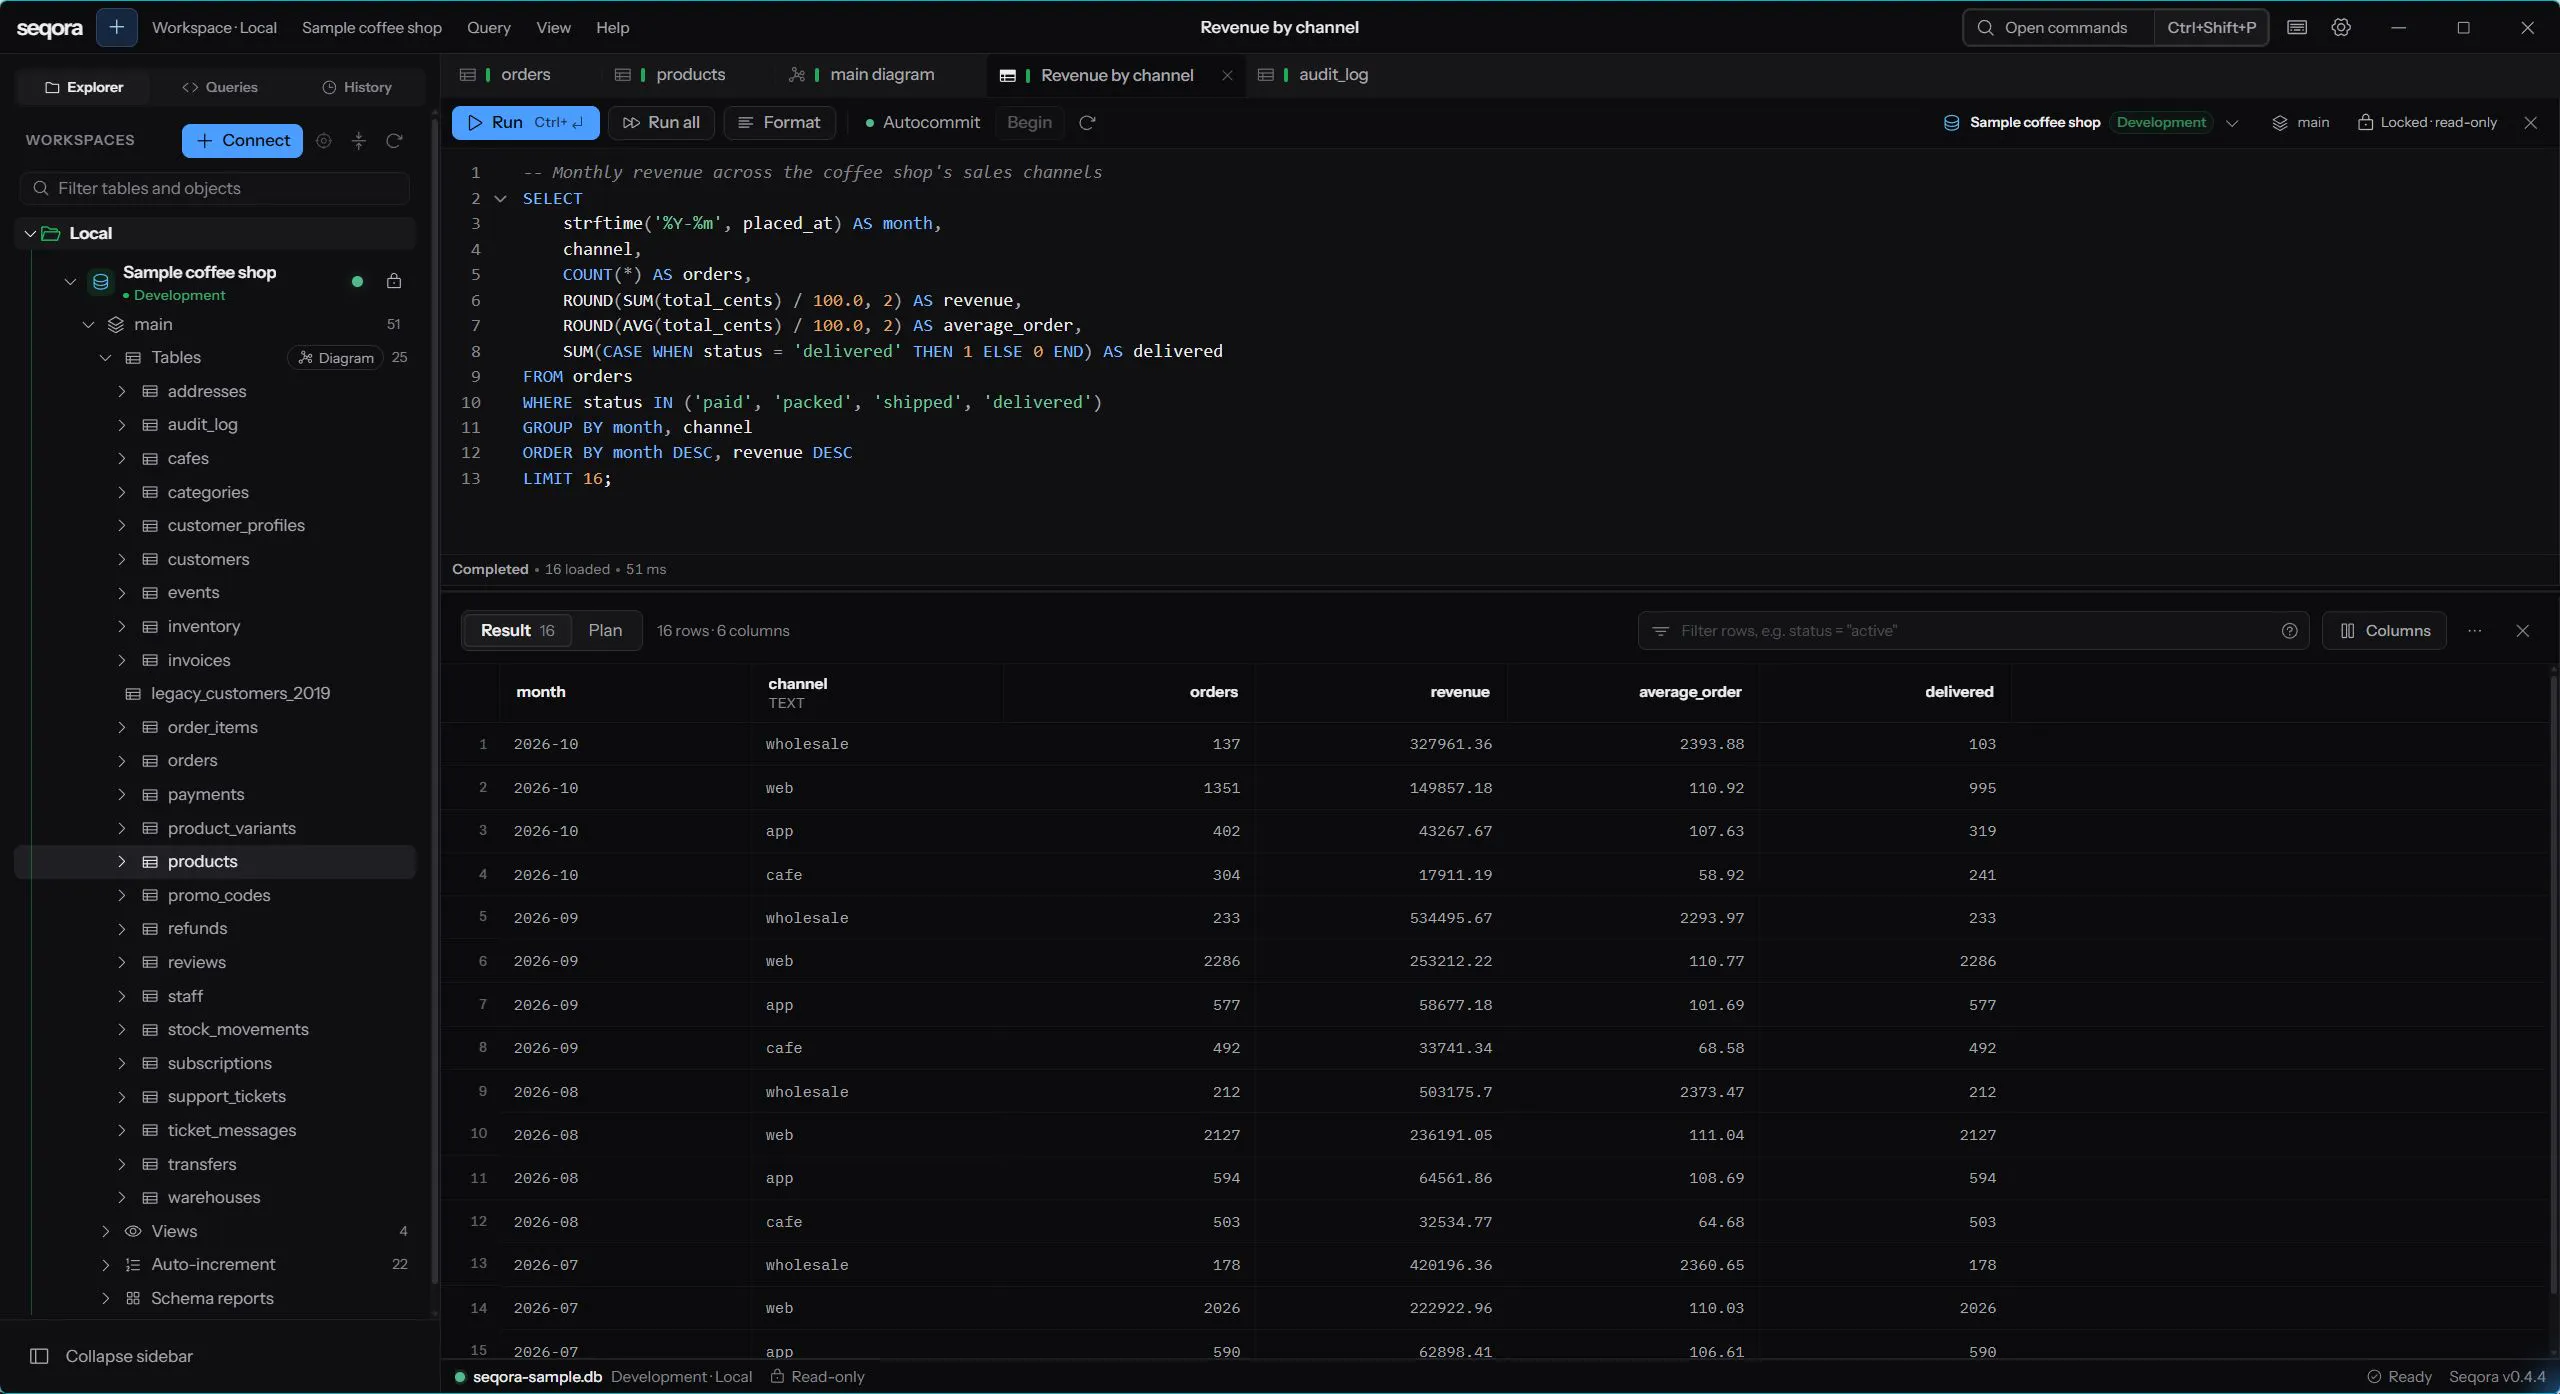This screenshot has width=2560, height=1394.
Task: Open the environment dropdown chevron next to Development
Action: pyautogui.click(x=2232, y=122)
